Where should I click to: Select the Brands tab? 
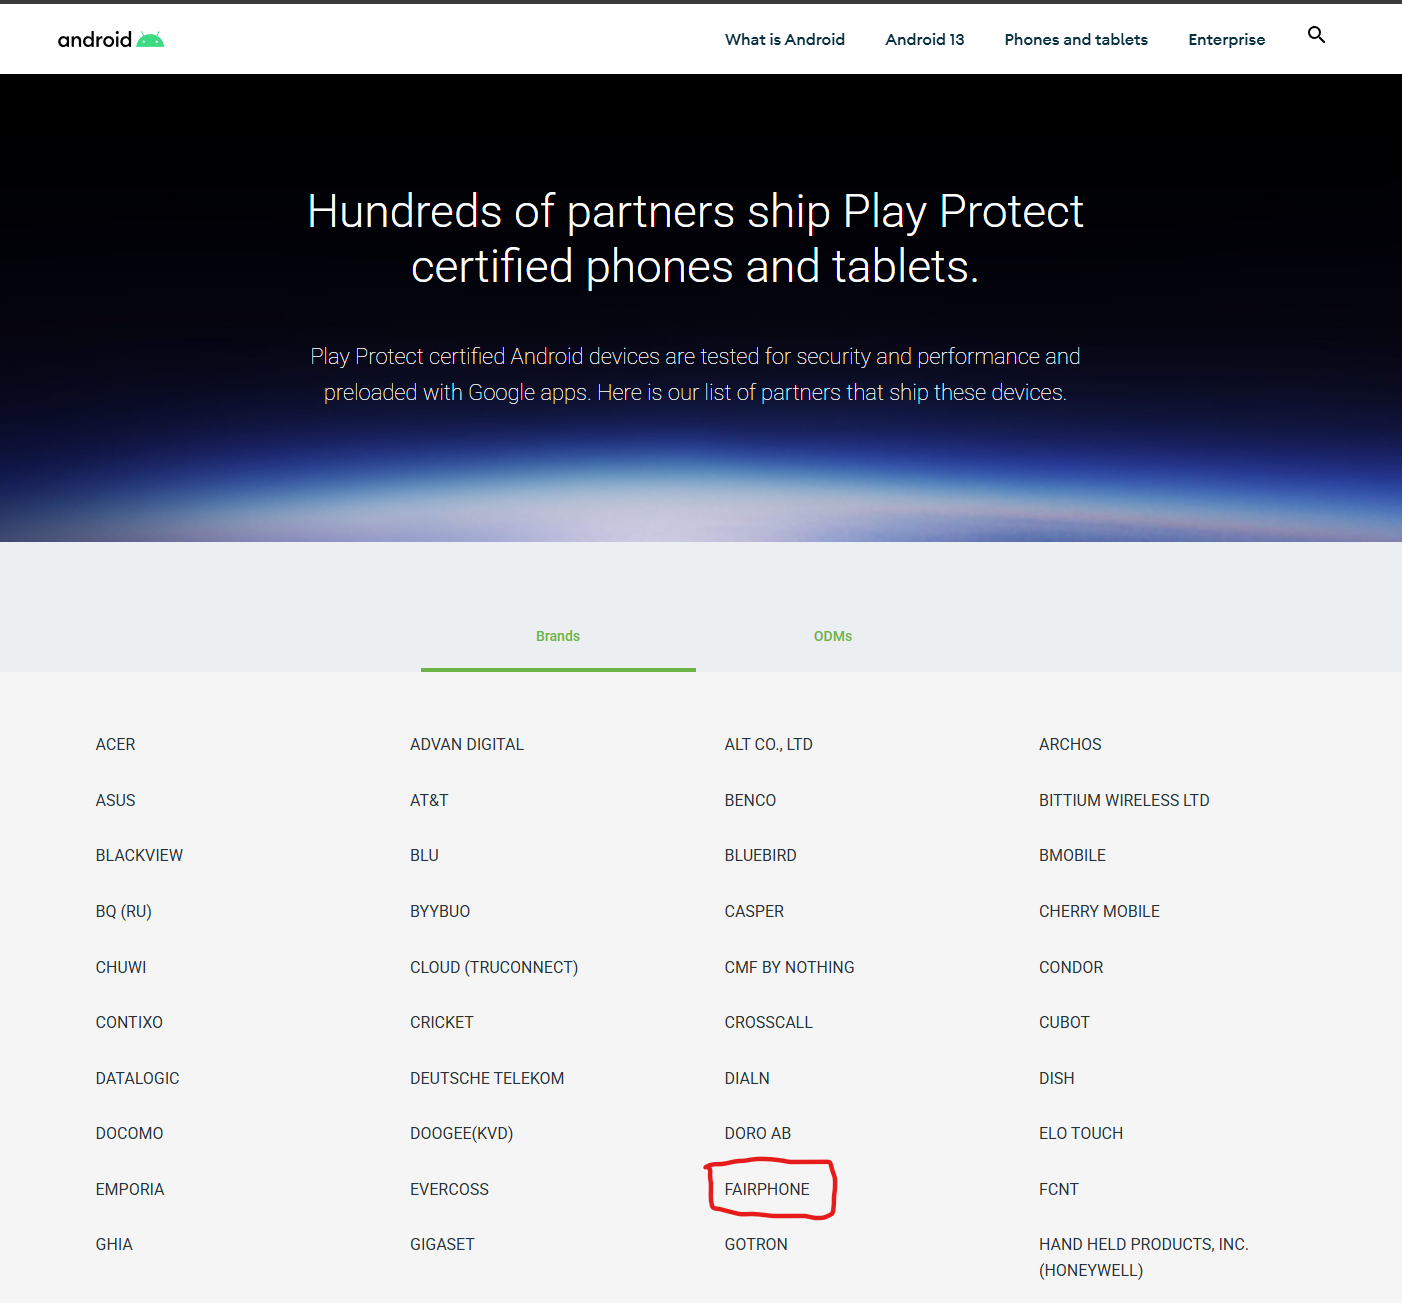(558, 636)
